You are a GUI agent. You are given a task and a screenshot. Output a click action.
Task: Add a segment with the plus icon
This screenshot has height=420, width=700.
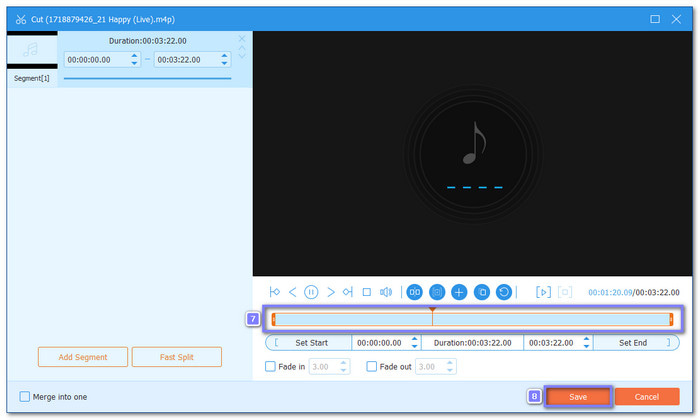click(459, 292)
